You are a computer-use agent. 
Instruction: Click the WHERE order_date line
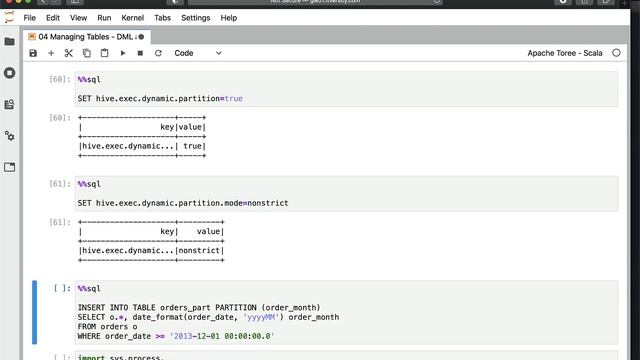pos(176,336)
